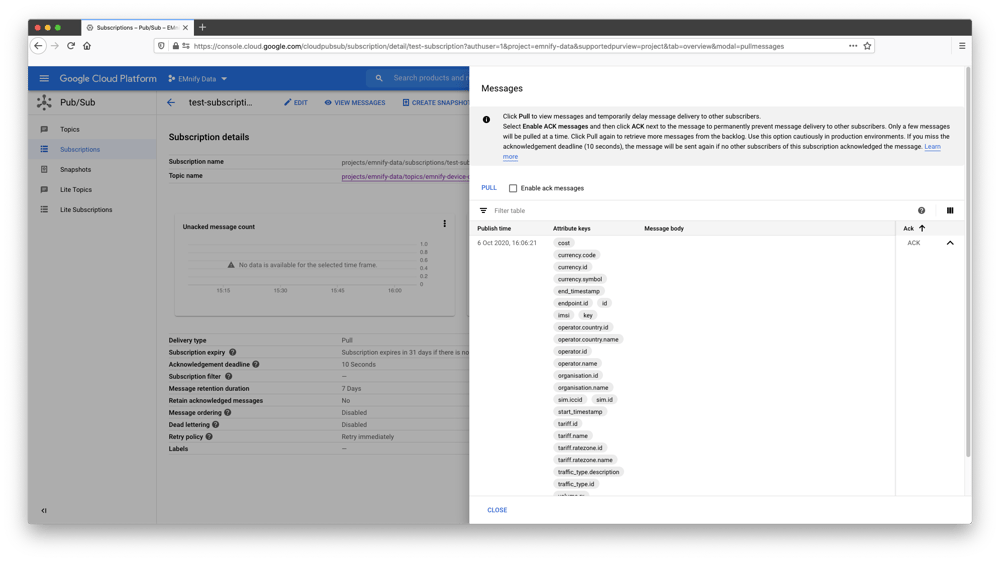The image size is (1000, 561).
Task: Click the traffic_type.description attribute chip
Action: click(588, 472)
